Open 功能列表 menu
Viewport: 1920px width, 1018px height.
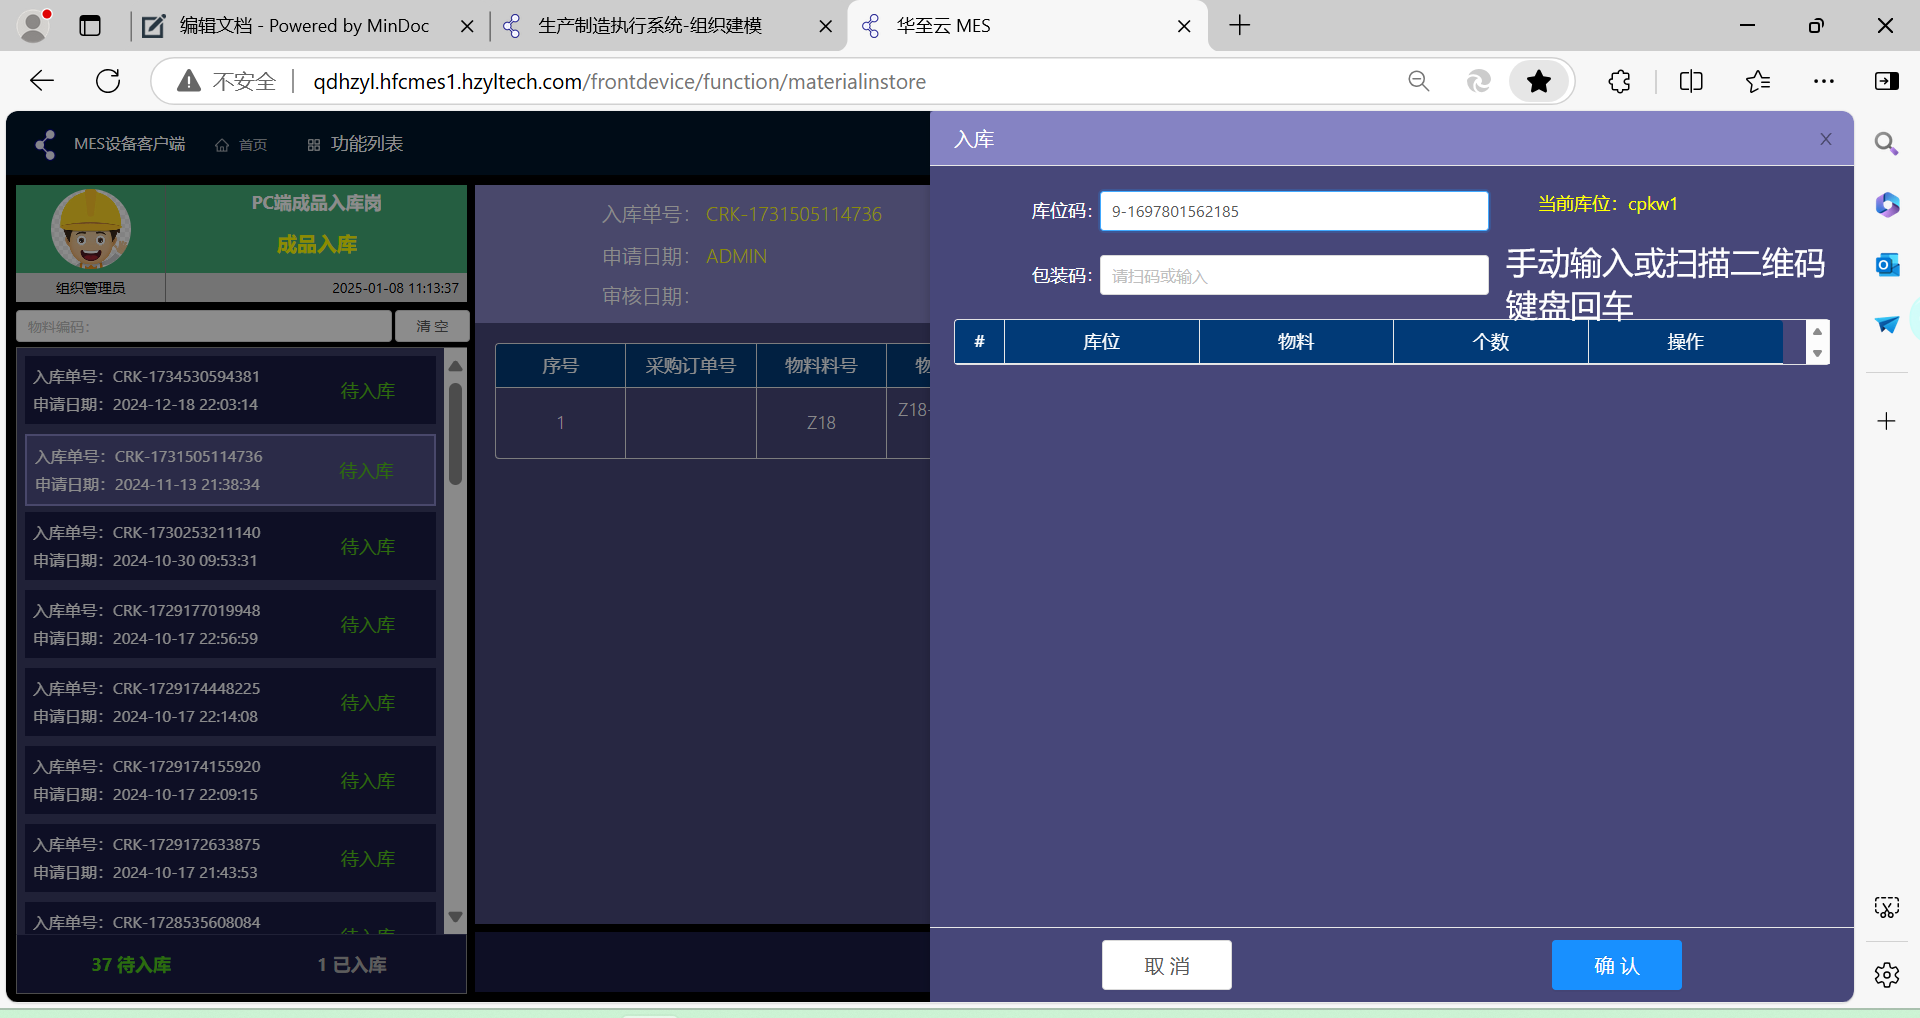pos(355,144)
